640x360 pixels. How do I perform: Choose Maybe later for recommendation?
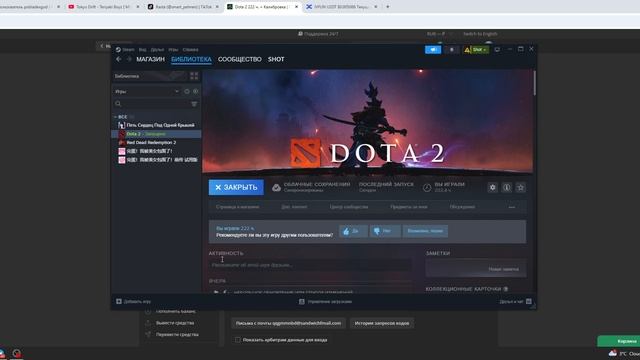[x=425, y=231]
